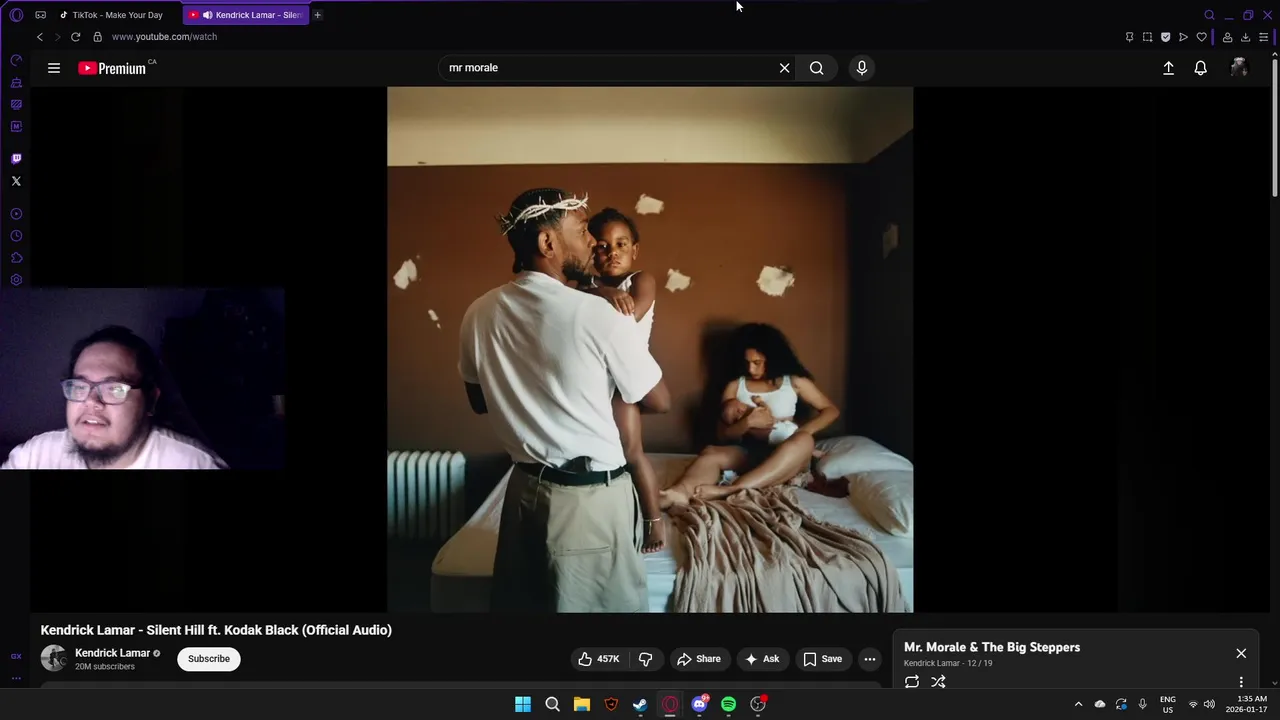The width and height of the screenshot is (1280, 720).
Task: Go back to previous page
Action: [x=40, y=37]
